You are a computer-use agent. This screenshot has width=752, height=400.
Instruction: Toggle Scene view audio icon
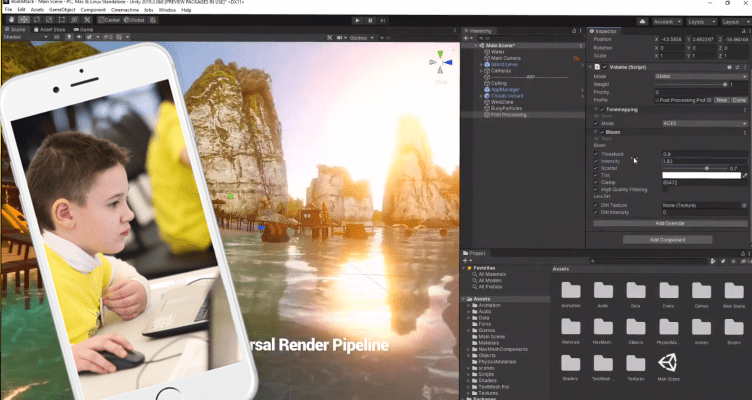[x=79, y=37]
